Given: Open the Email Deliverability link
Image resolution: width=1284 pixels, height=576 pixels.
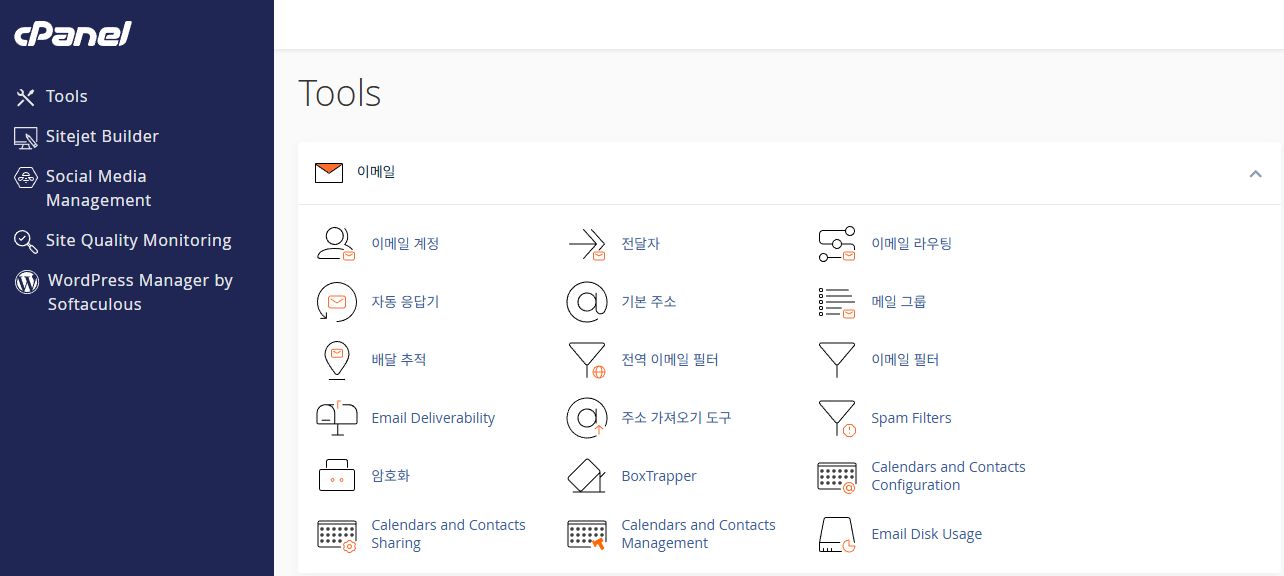Looking at the screenshot, I should coord(433,418).
